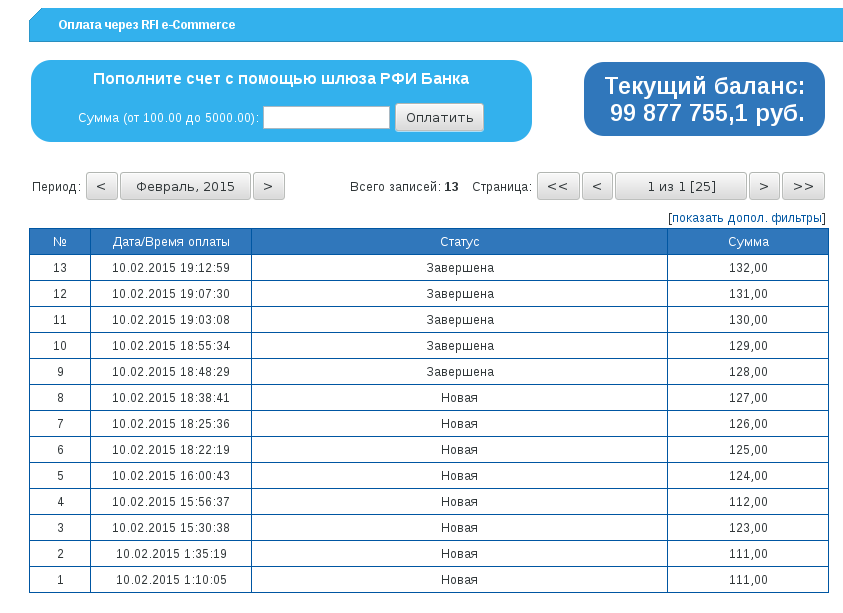The image size is (843, 613).
Task: Open the page selector 1 из 1 [25]
Action: pos(680,186)
